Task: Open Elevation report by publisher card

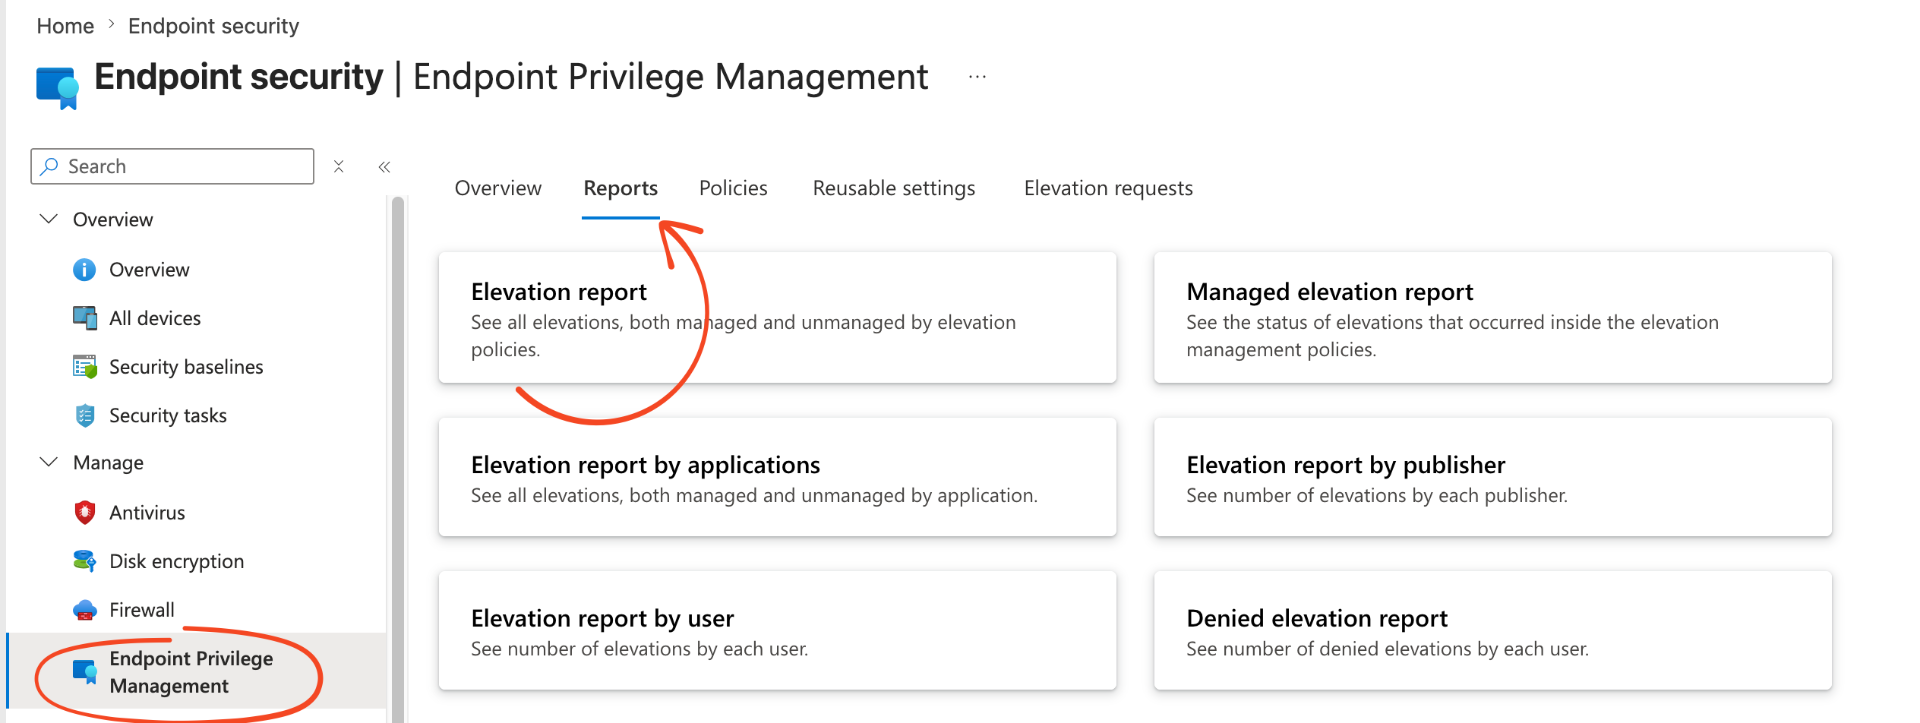Action: point(1492,477)
